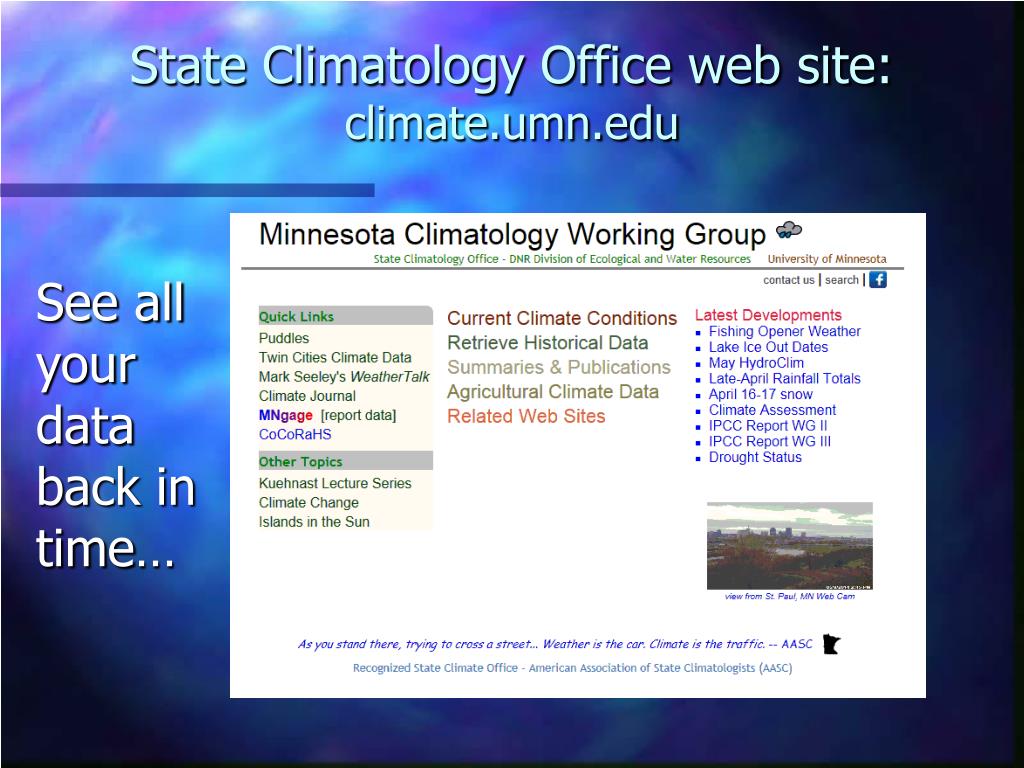The width and height of the screenshot is (1024, 768).
Task: Click the University of Minnesota link
Action: pyautogui.click(x=827, y=259)
